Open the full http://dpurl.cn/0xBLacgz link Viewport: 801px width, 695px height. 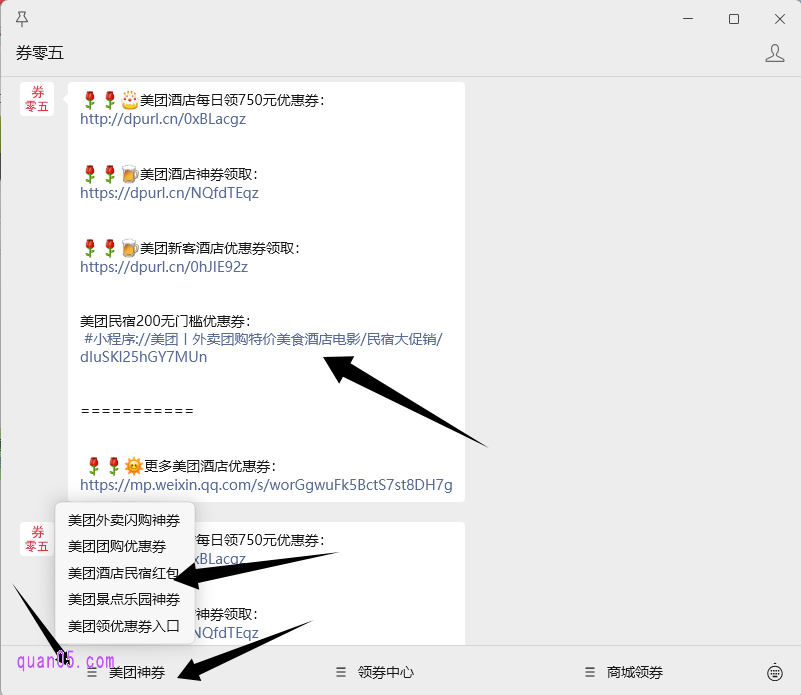point(163,119)
